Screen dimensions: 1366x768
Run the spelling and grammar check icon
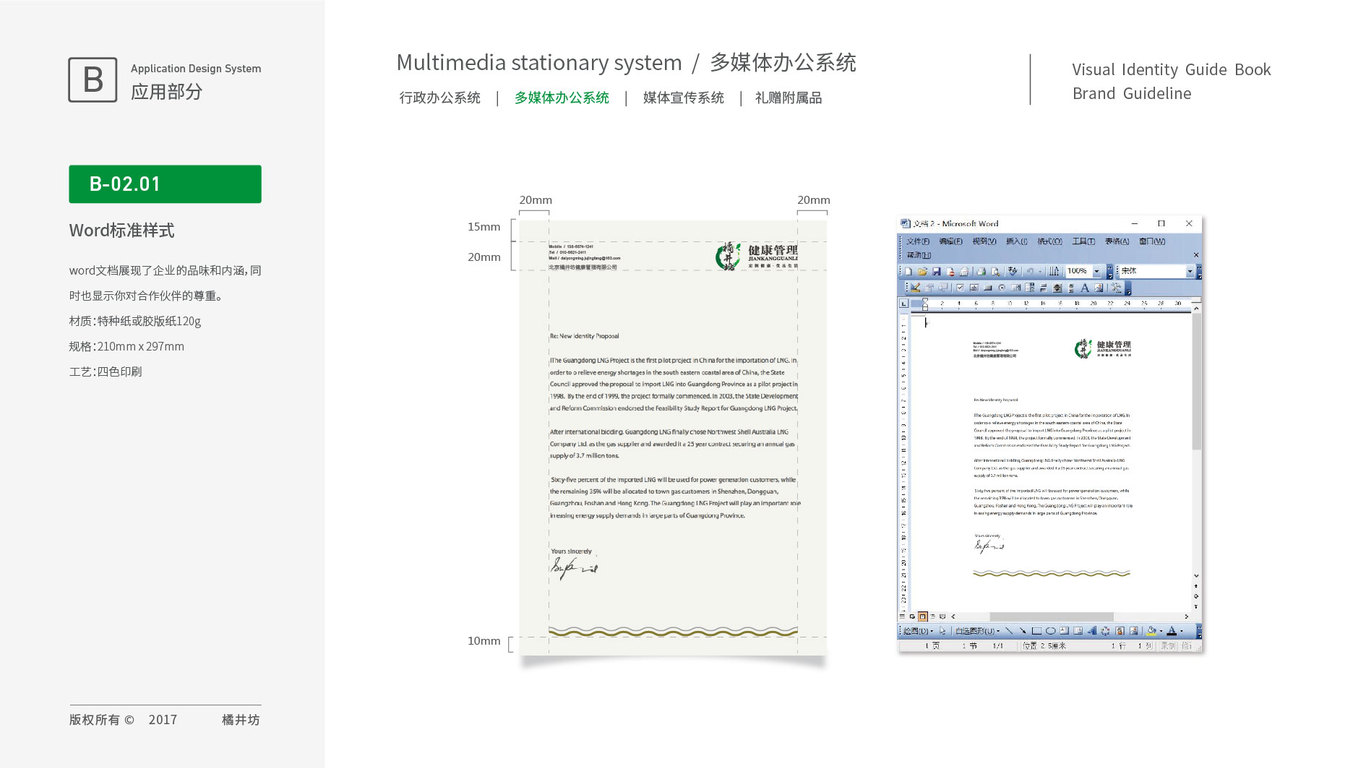(x=1013, y=271)
